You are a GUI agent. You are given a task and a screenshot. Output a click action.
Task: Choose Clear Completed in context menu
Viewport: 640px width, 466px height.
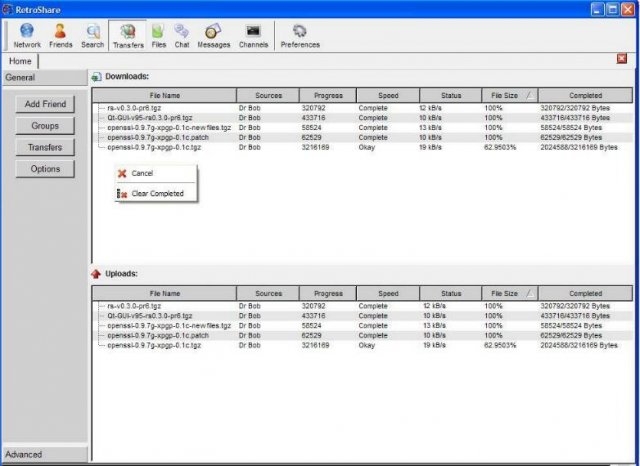pyautogui.click(x=157, y=193)
